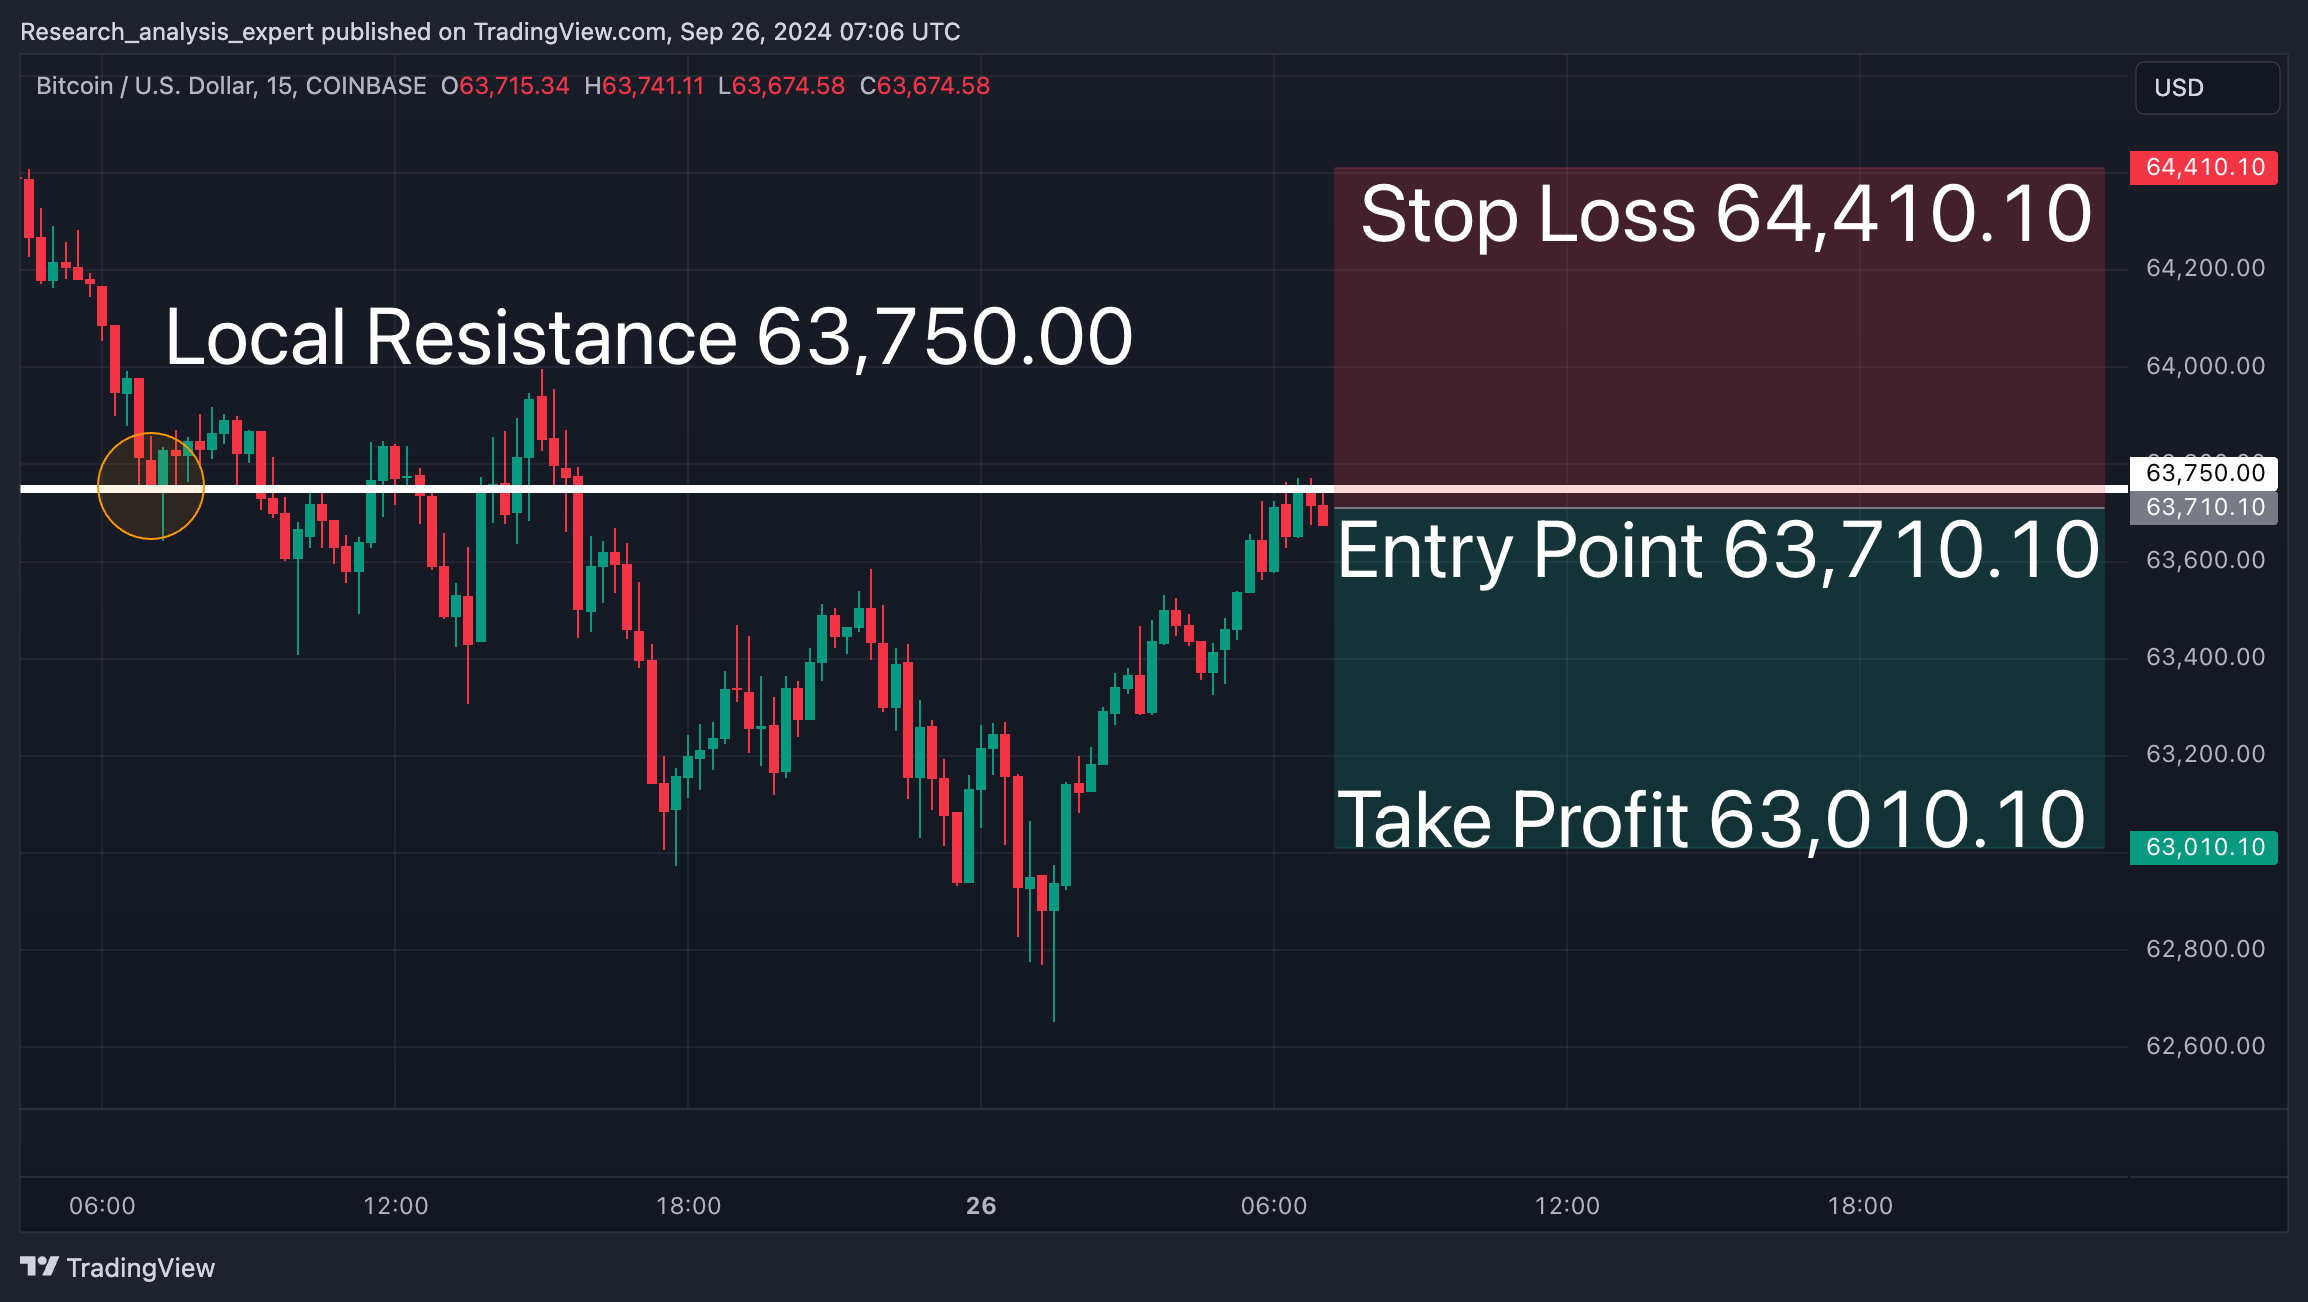
Task: Select the Stop Loss 64,410.10 text label
Action: tap(1726, 214)
